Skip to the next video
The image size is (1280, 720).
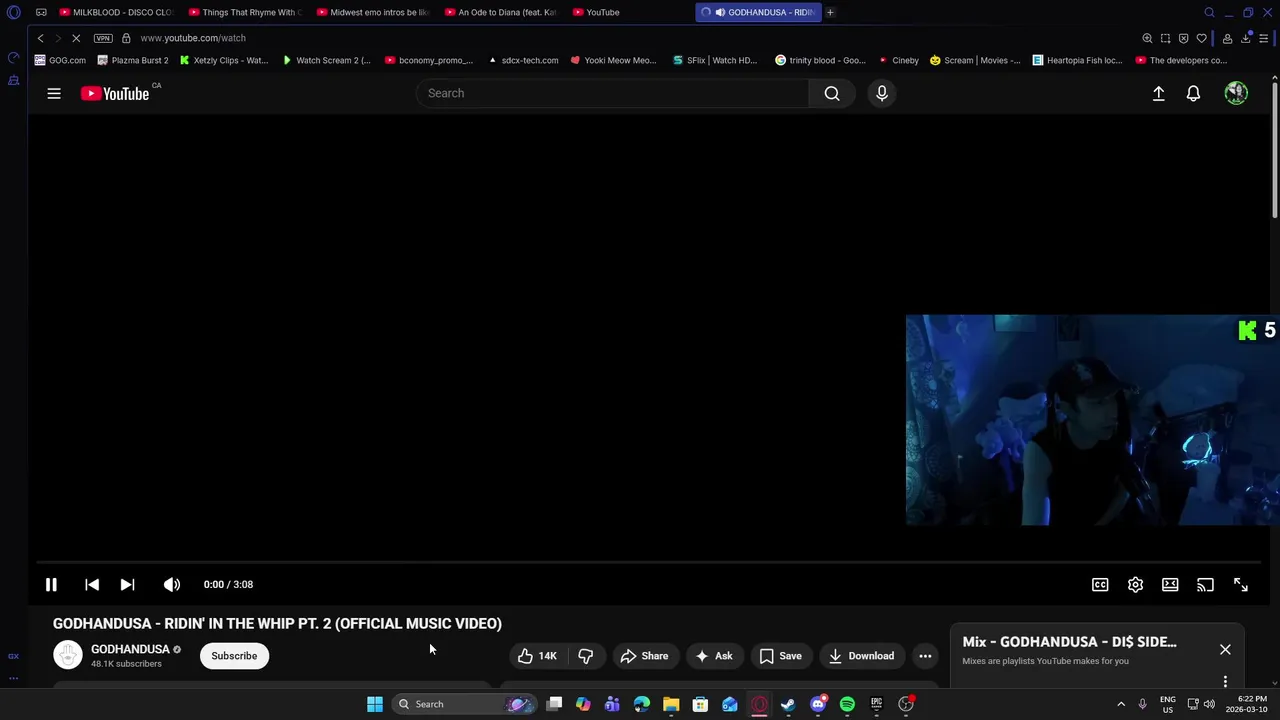127,585
